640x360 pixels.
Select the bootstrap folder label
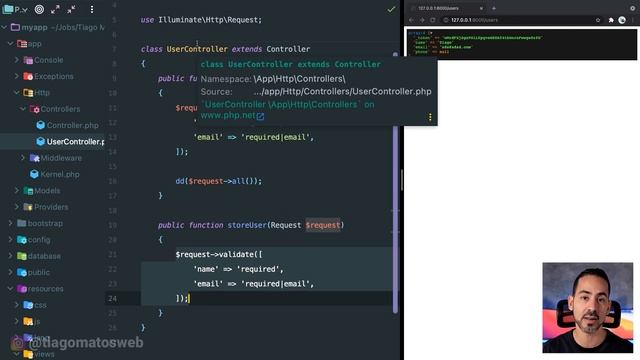point(45,223)
